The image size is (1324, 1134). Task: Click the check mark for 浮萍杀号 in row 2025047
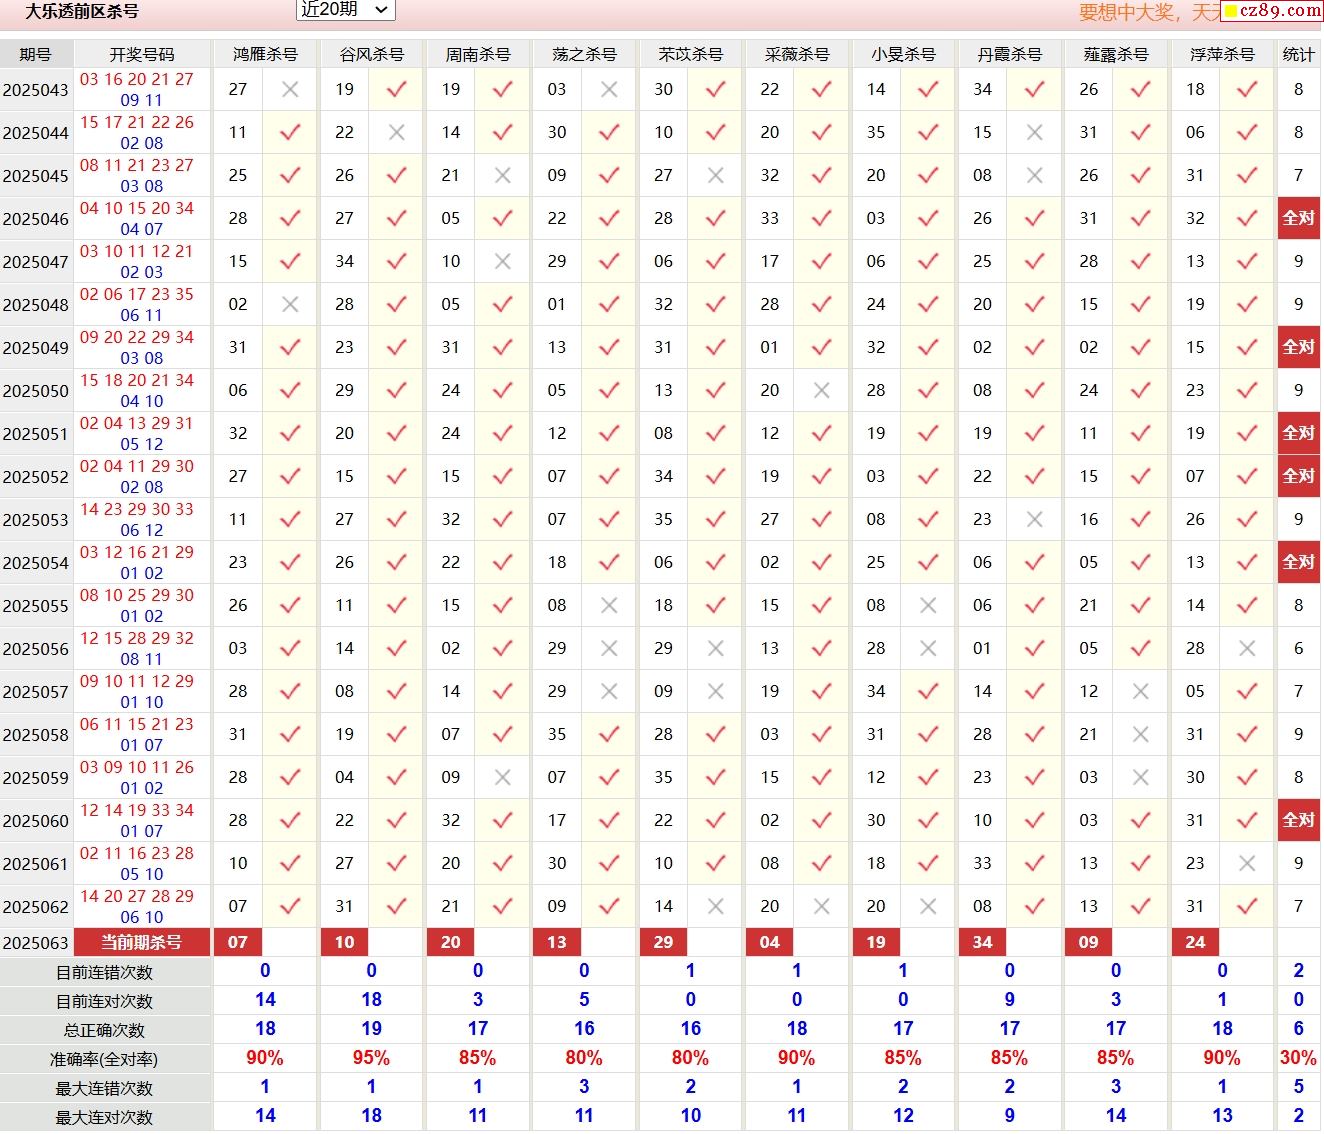pyautogui.click(x=1247, y=261)
